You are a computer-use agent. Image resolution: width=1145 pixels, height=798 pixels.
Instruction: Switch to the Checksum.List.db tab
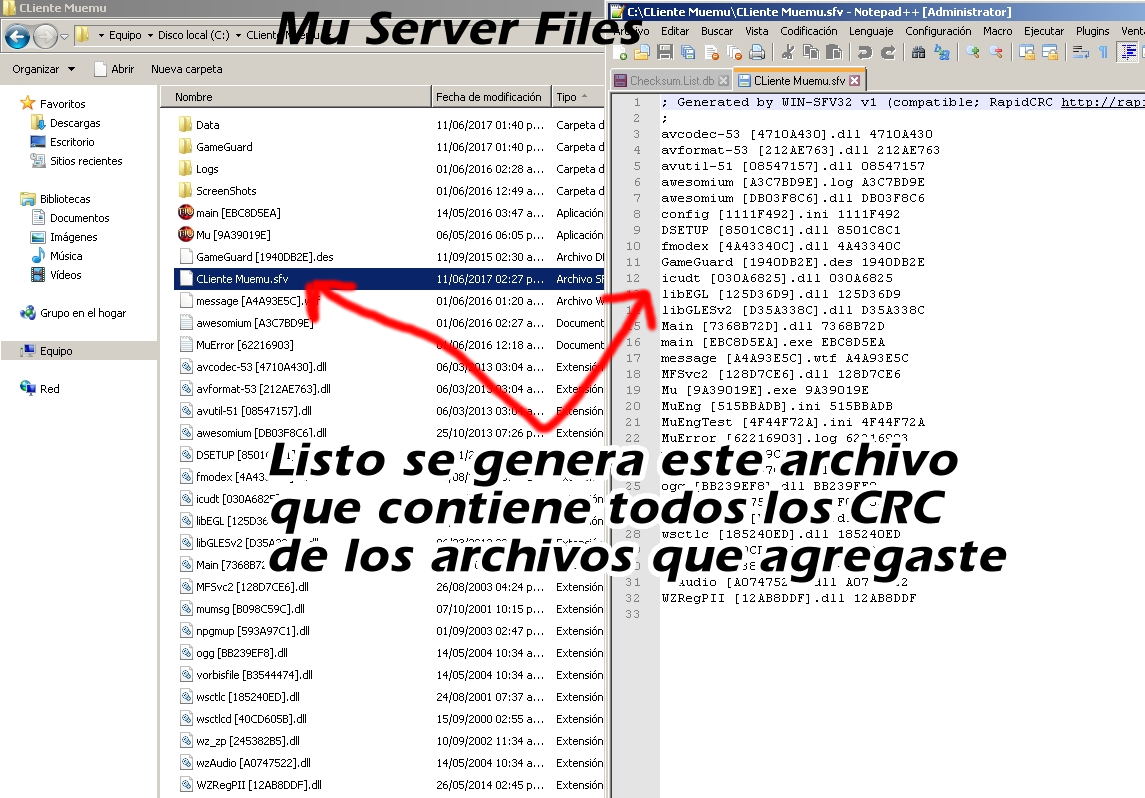(672, 81)
